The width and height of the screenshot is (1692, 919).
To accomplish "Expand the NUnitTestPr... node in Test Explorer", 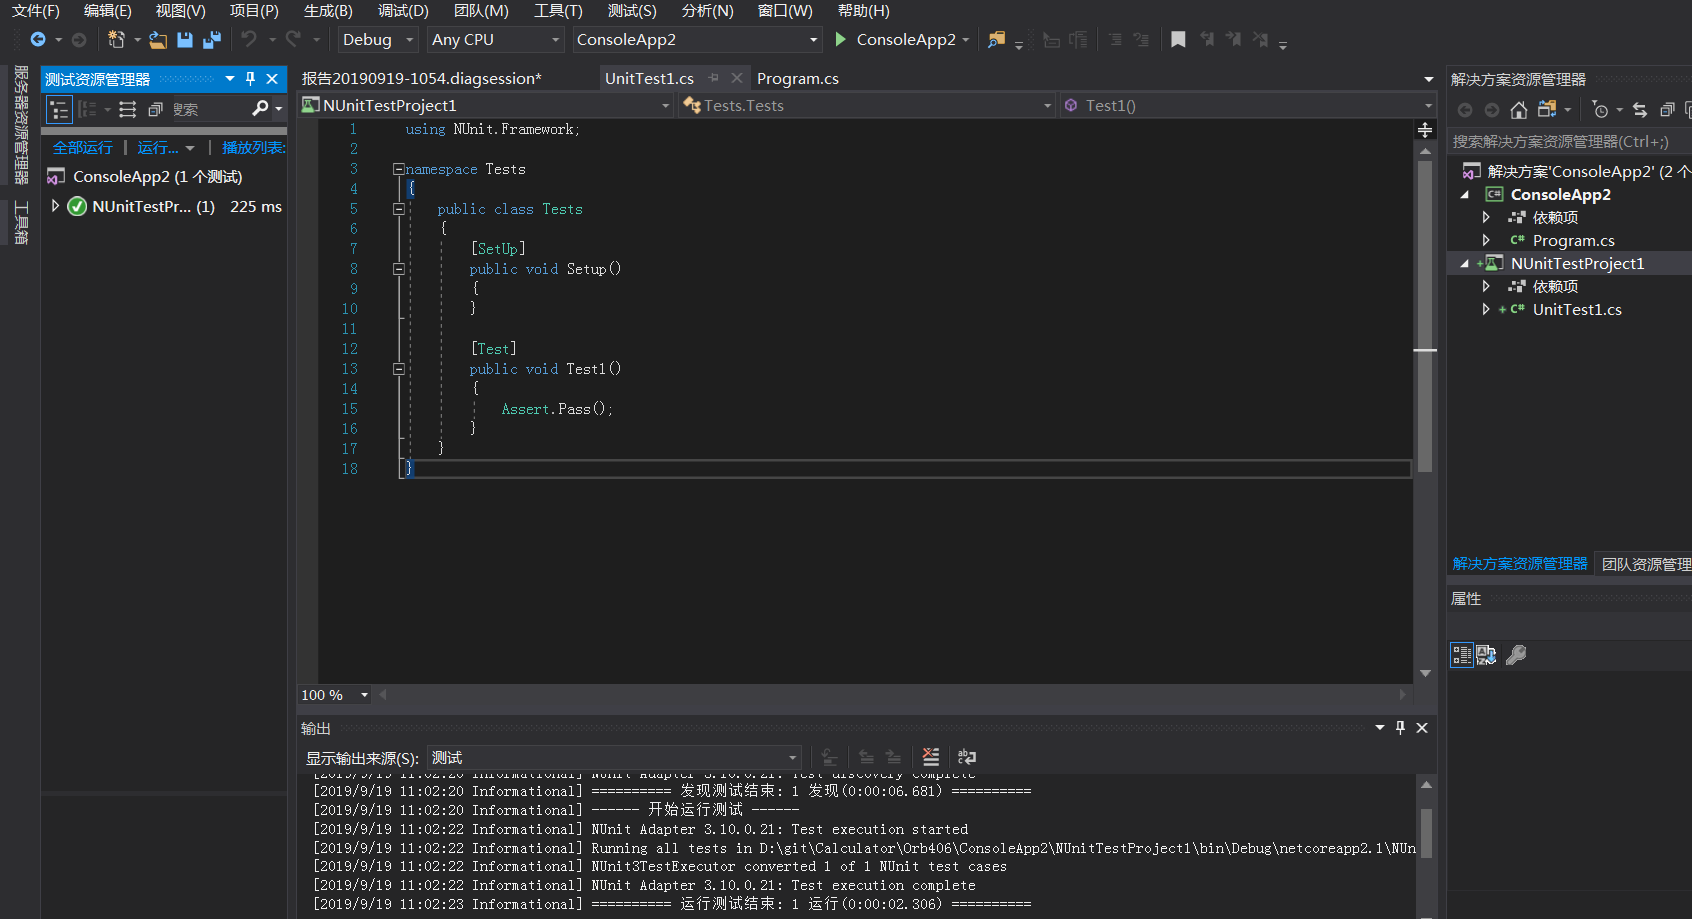I will coord(55,206).
